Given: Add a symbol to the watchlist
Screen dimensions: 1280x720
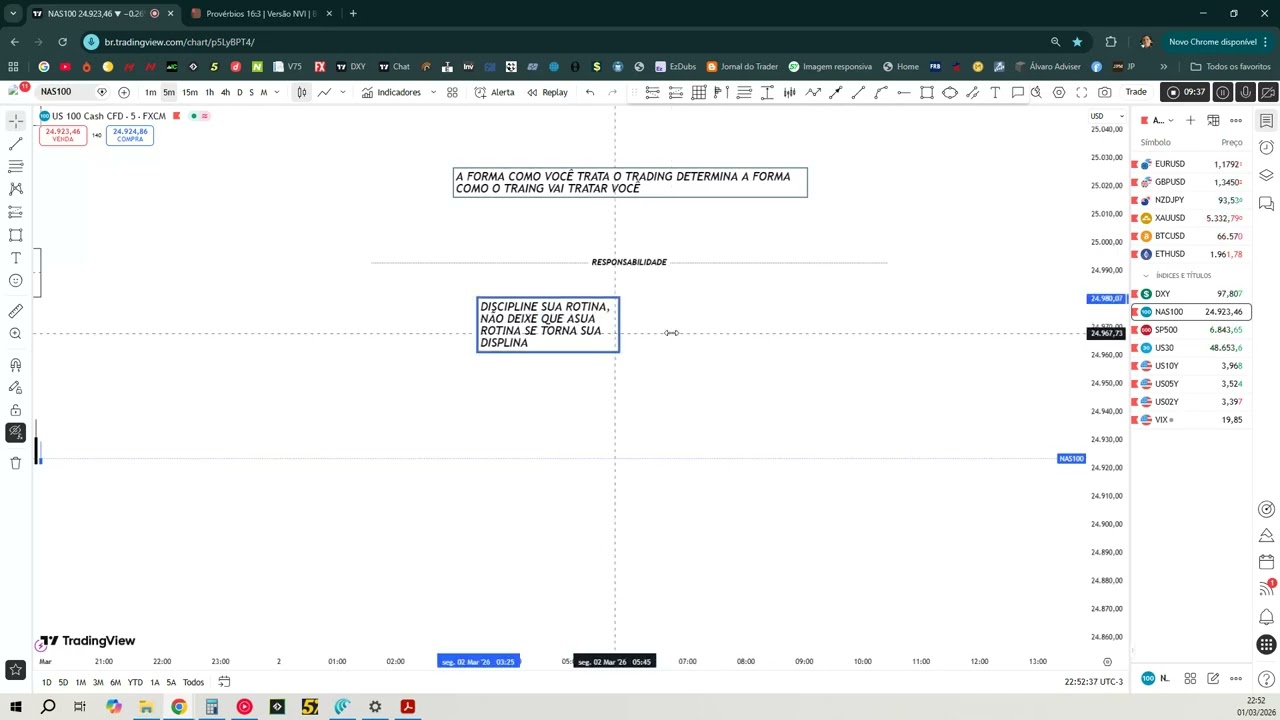Looking at the screenshot, I should 1190,120.
